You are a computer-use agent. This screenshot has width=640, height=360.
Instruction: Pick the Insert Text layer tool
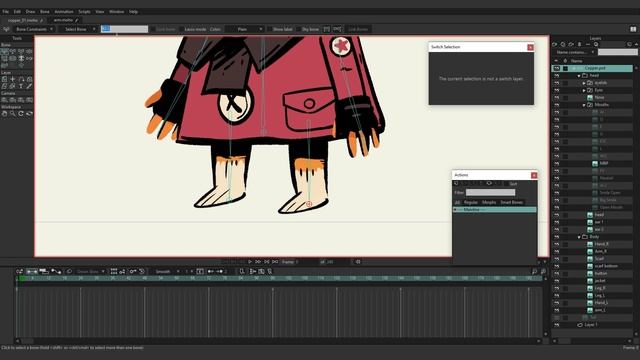[x=21, y=86]
